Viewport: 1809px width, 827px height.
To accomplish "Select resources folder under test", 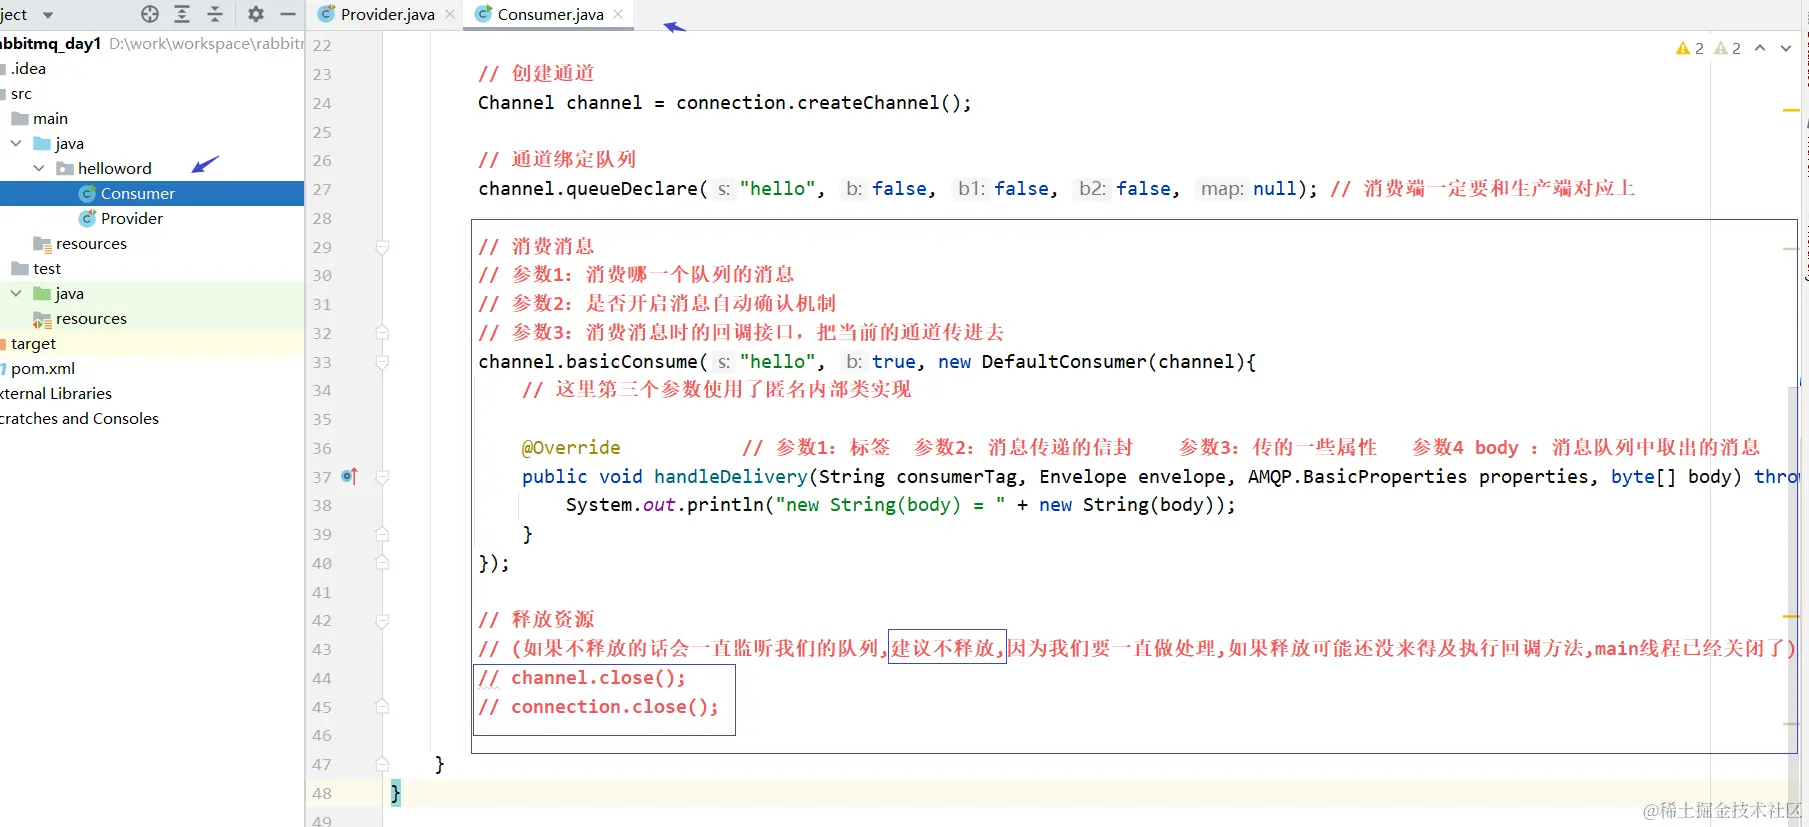I will 91,319.
